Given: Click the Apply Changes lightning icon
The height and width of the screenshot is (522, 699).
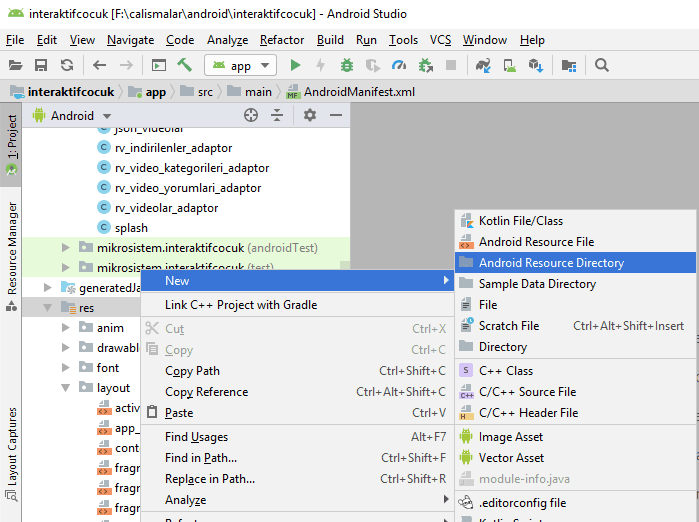Looking at the screenshot, I should point(321,65).
